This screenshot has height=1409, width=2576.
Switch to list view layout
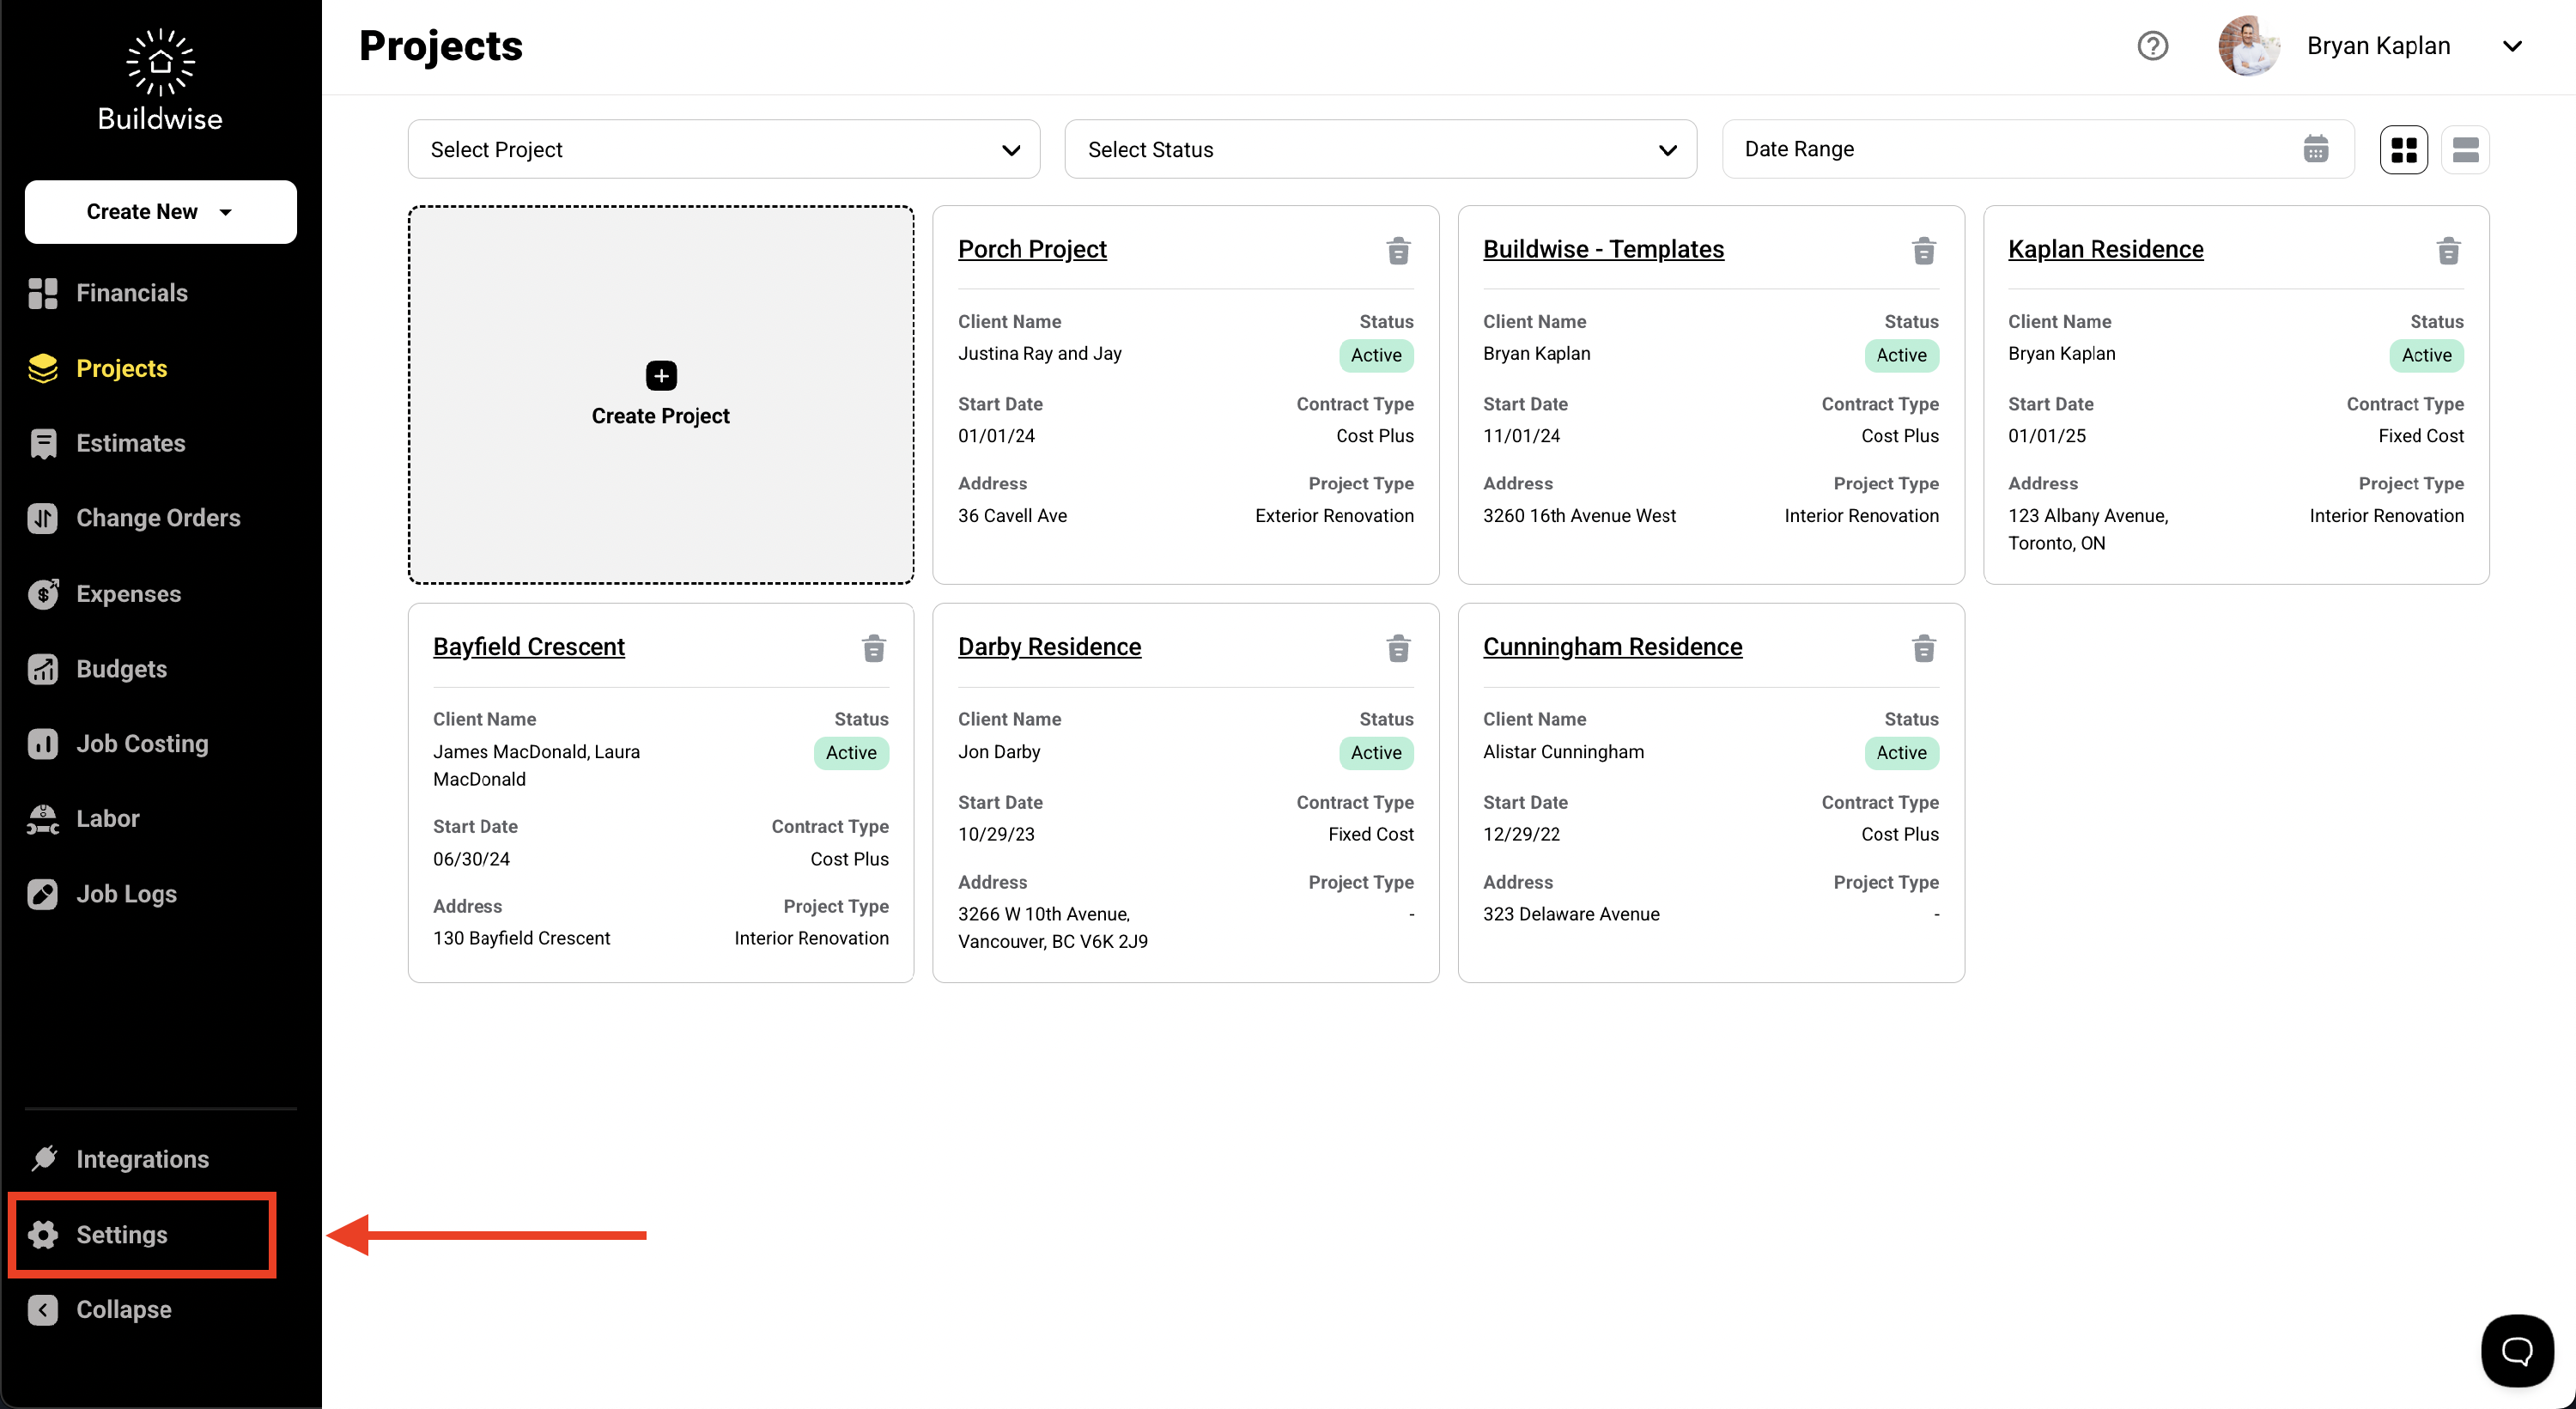coord(2465,150)
